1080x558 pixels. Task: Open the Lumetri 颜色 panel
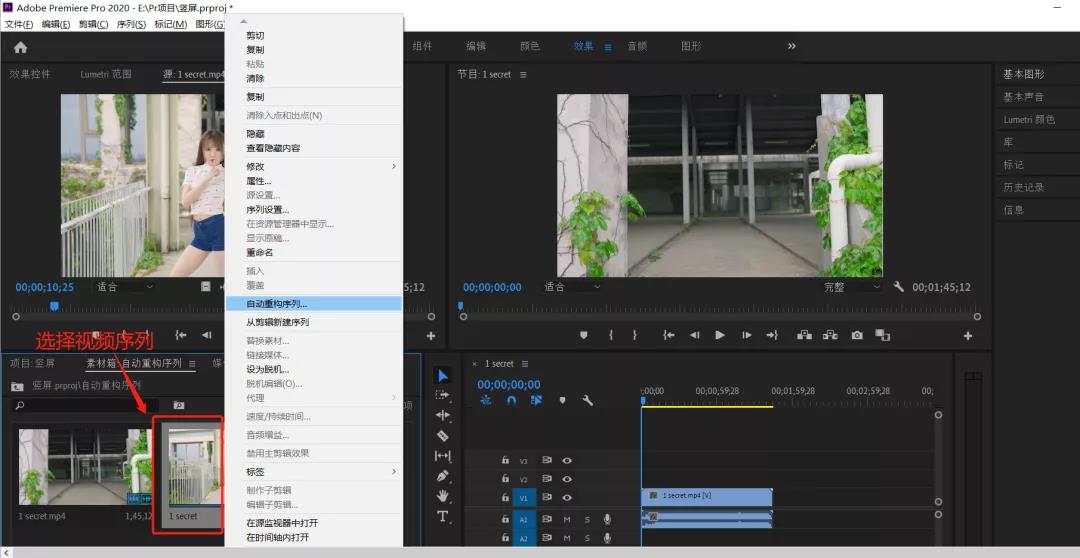[x=1028, y=119]
